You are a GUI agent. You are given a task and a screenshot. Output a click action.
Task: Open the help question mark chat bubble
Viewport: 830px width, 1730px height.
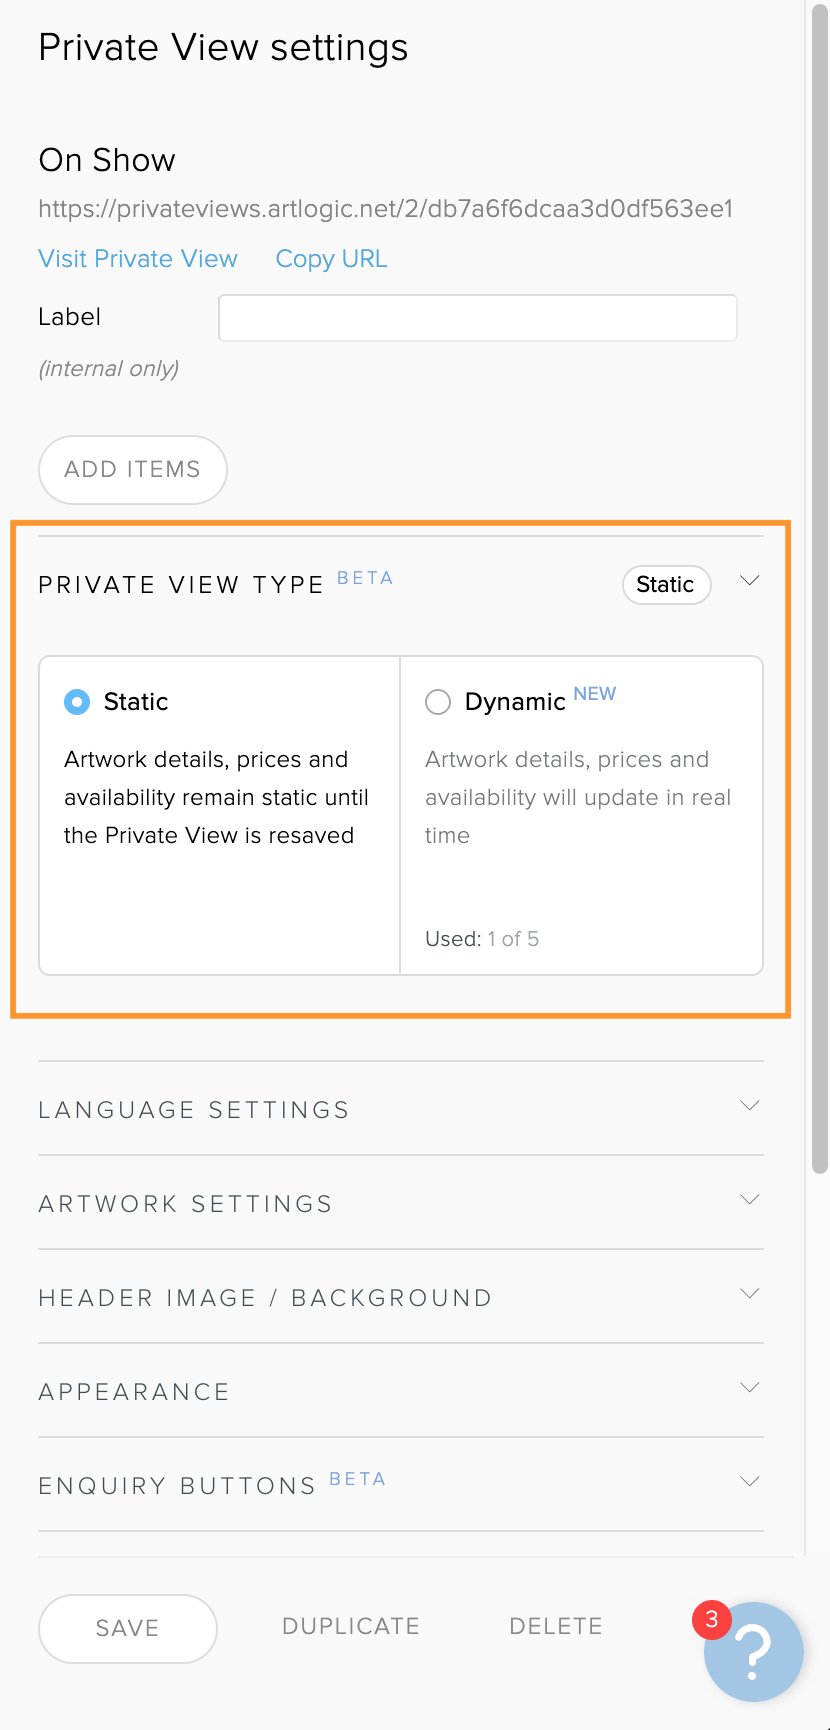coord(754,1652)
